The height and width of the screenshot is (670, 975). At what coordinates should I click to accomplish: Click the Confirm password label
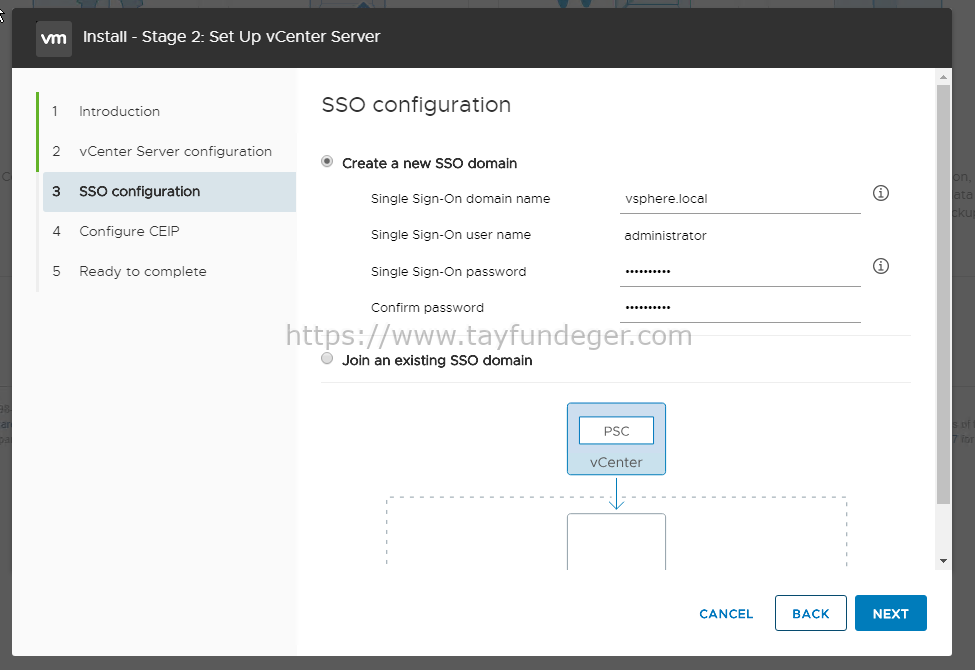427,308
